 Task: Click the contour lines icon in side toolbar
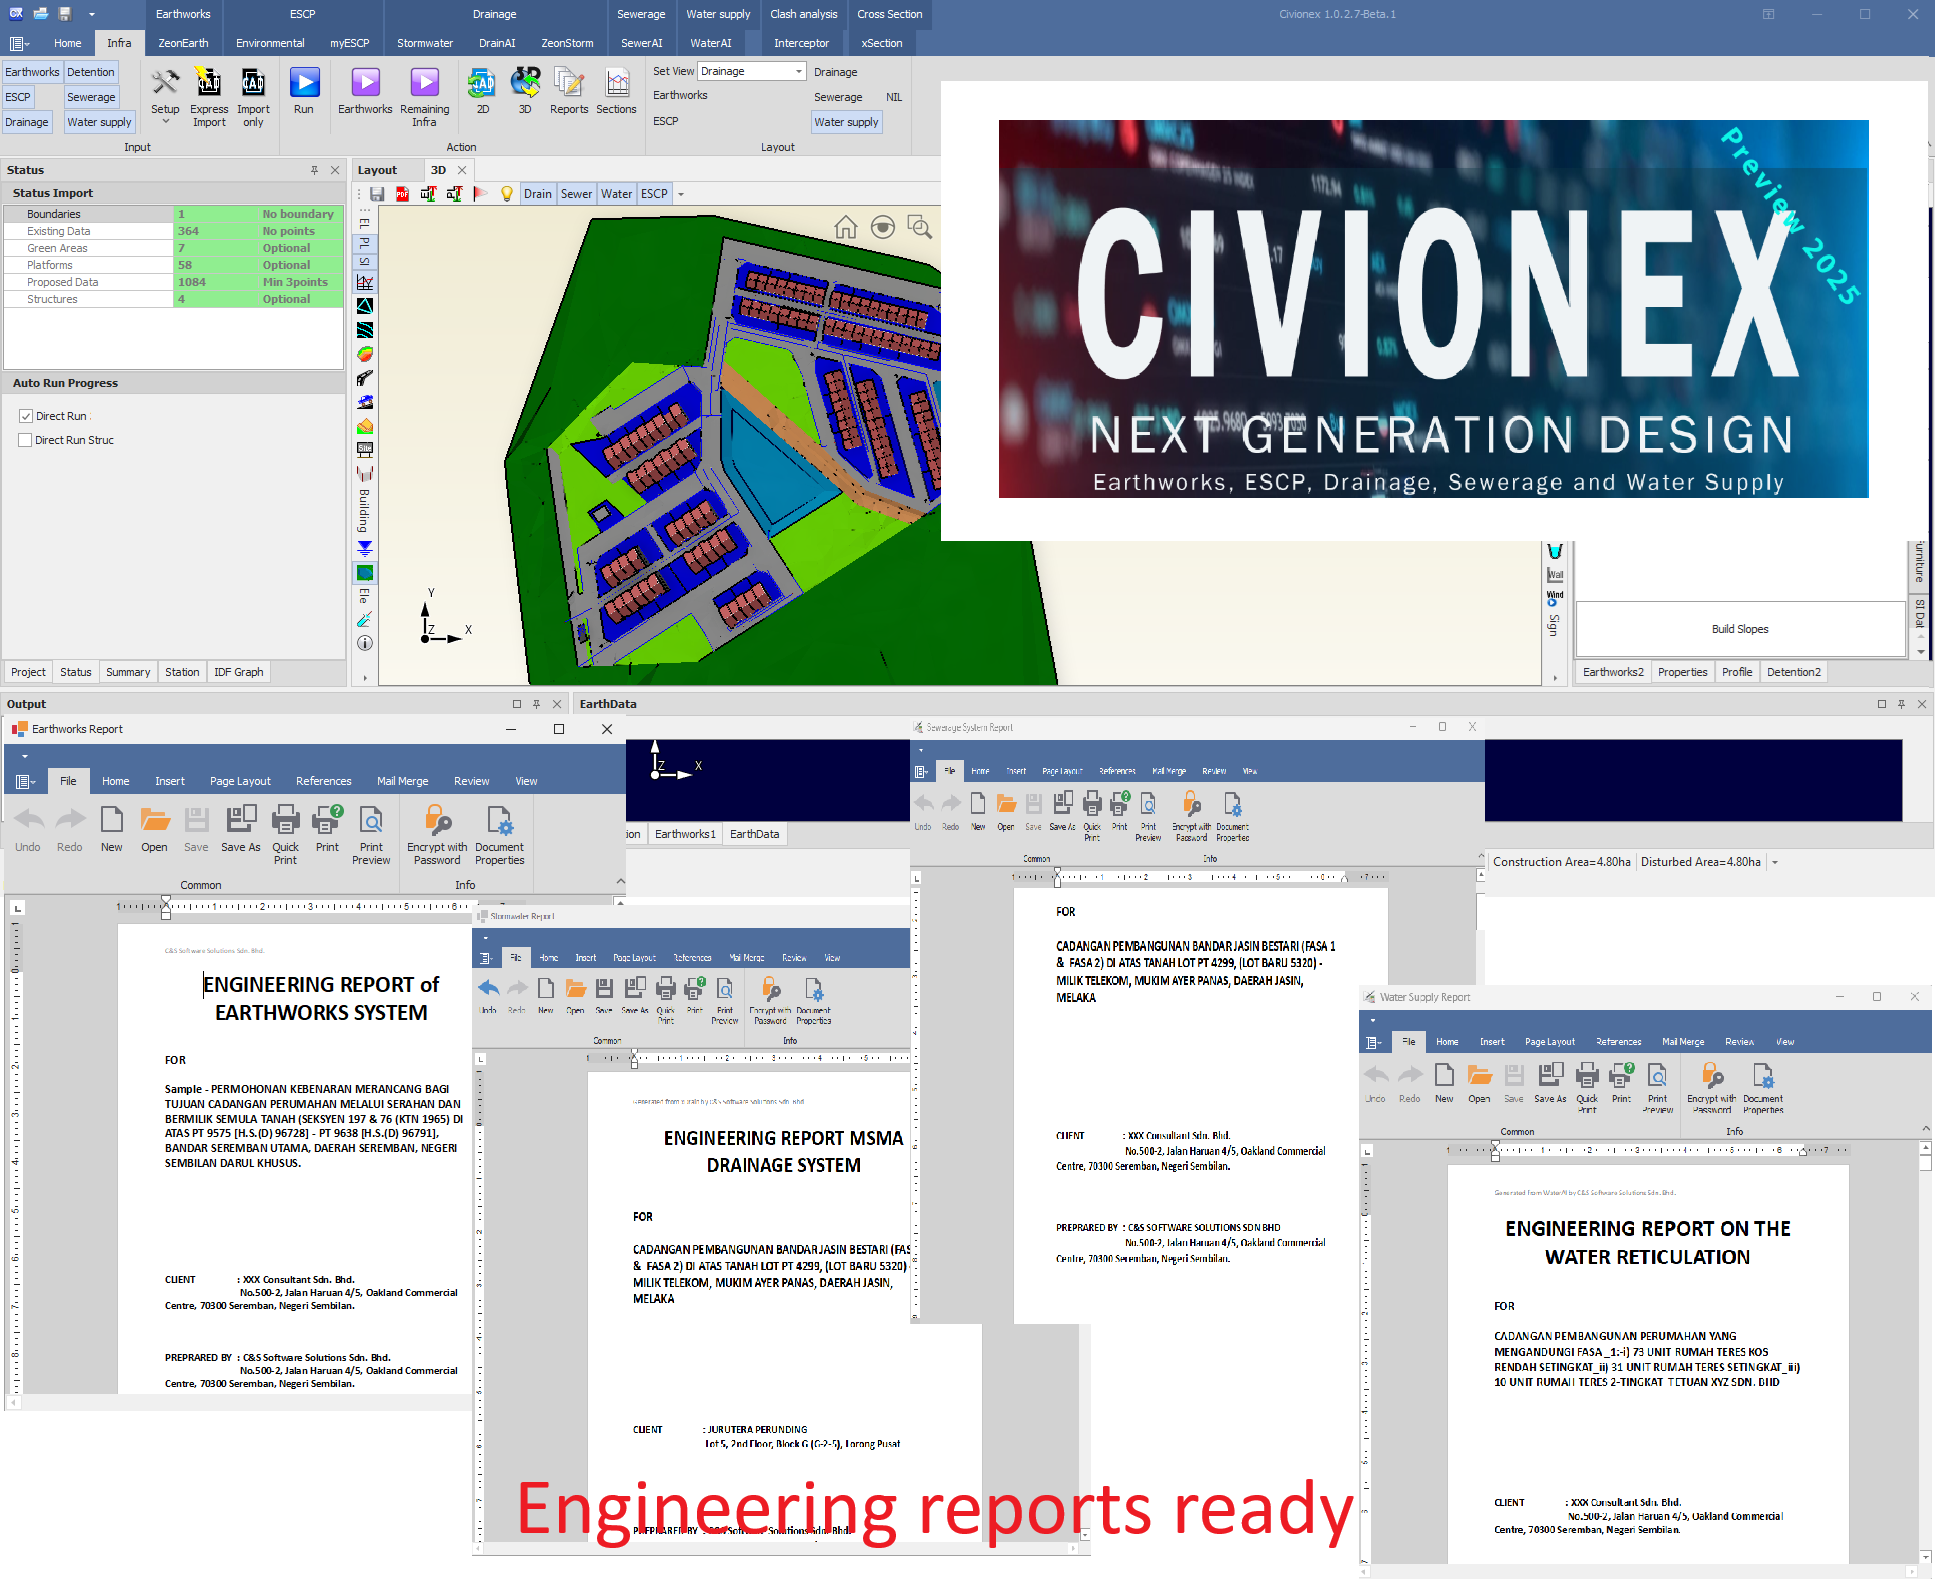tap(365, 330)
